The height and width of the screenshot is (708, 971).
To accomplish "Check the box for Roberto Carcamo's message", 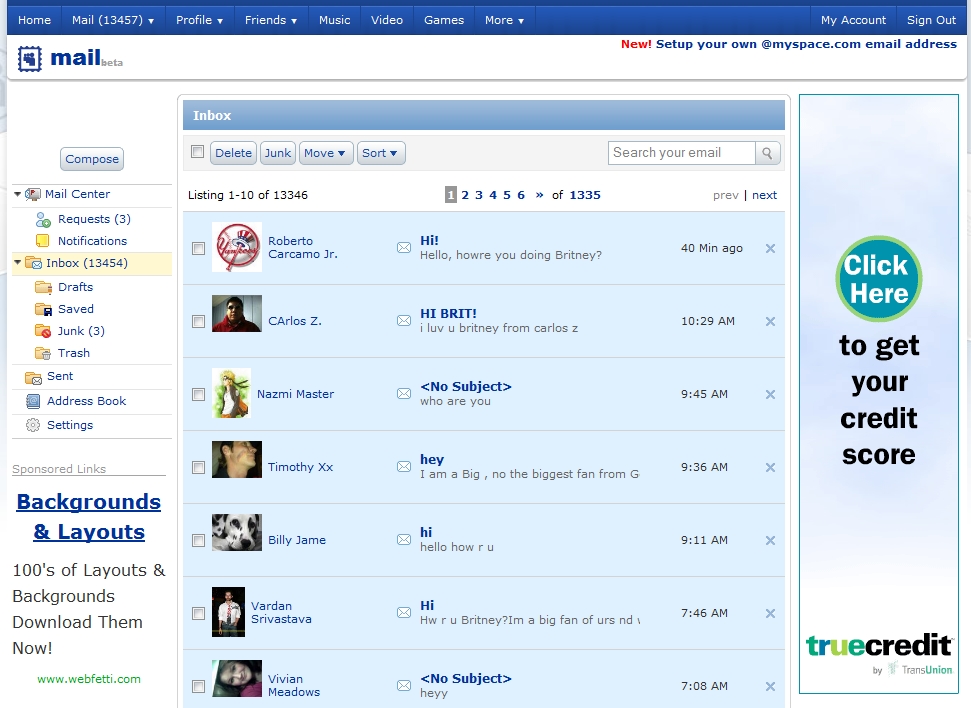I will click(x=198, y=248).
